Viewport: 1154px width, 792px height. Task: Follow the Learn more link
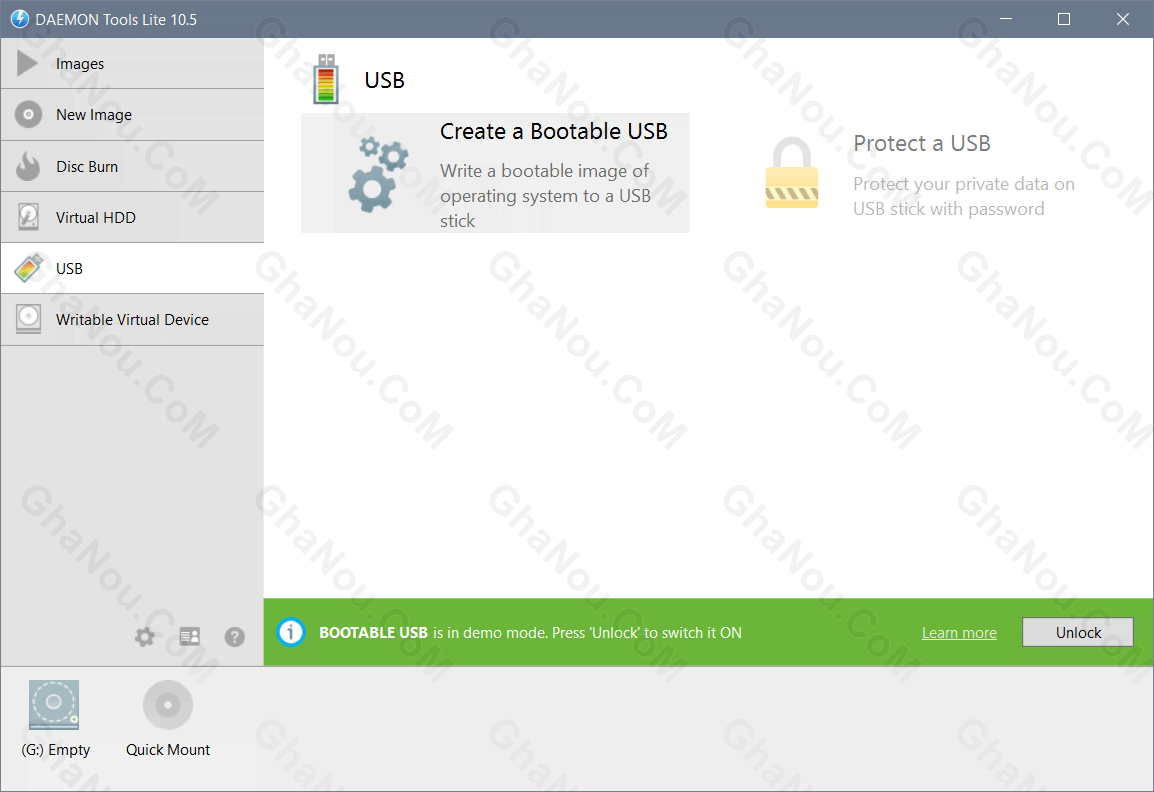pos(959,633)
